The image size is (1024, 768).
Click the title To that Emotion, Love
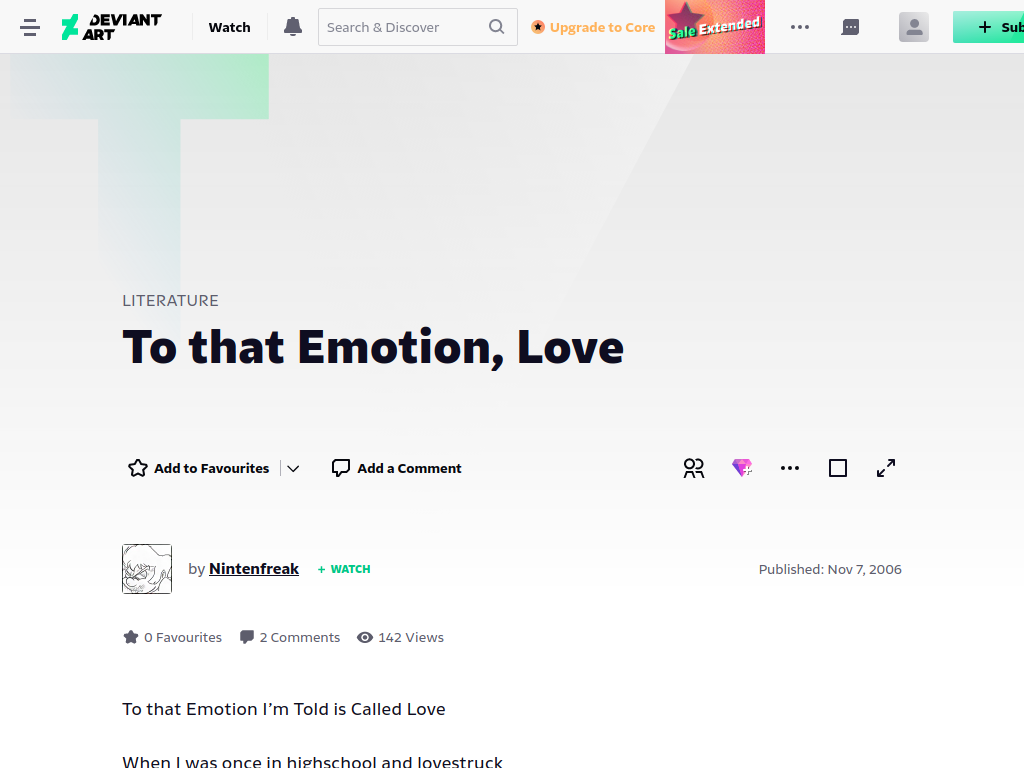(x=373, y=347)
